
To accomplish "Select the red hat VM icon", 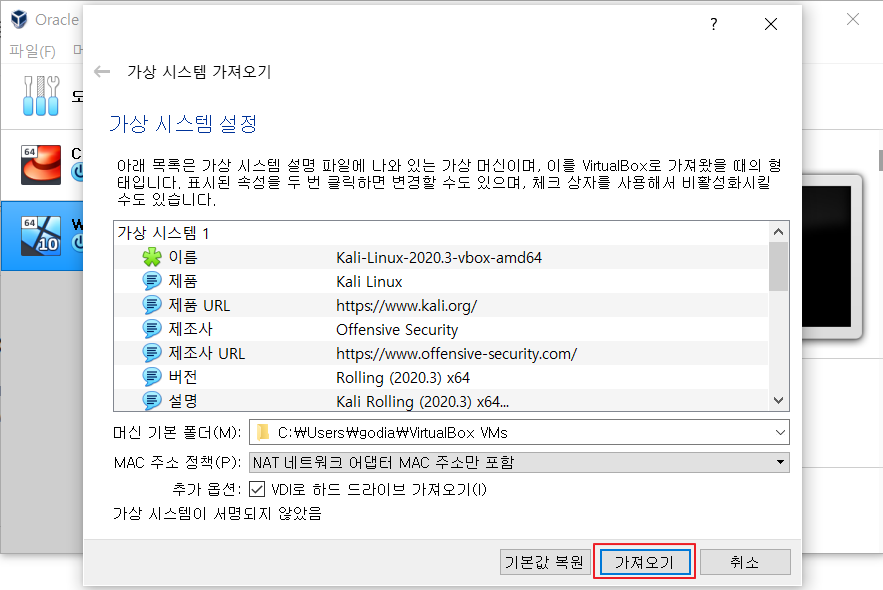I will pos(41,164).
